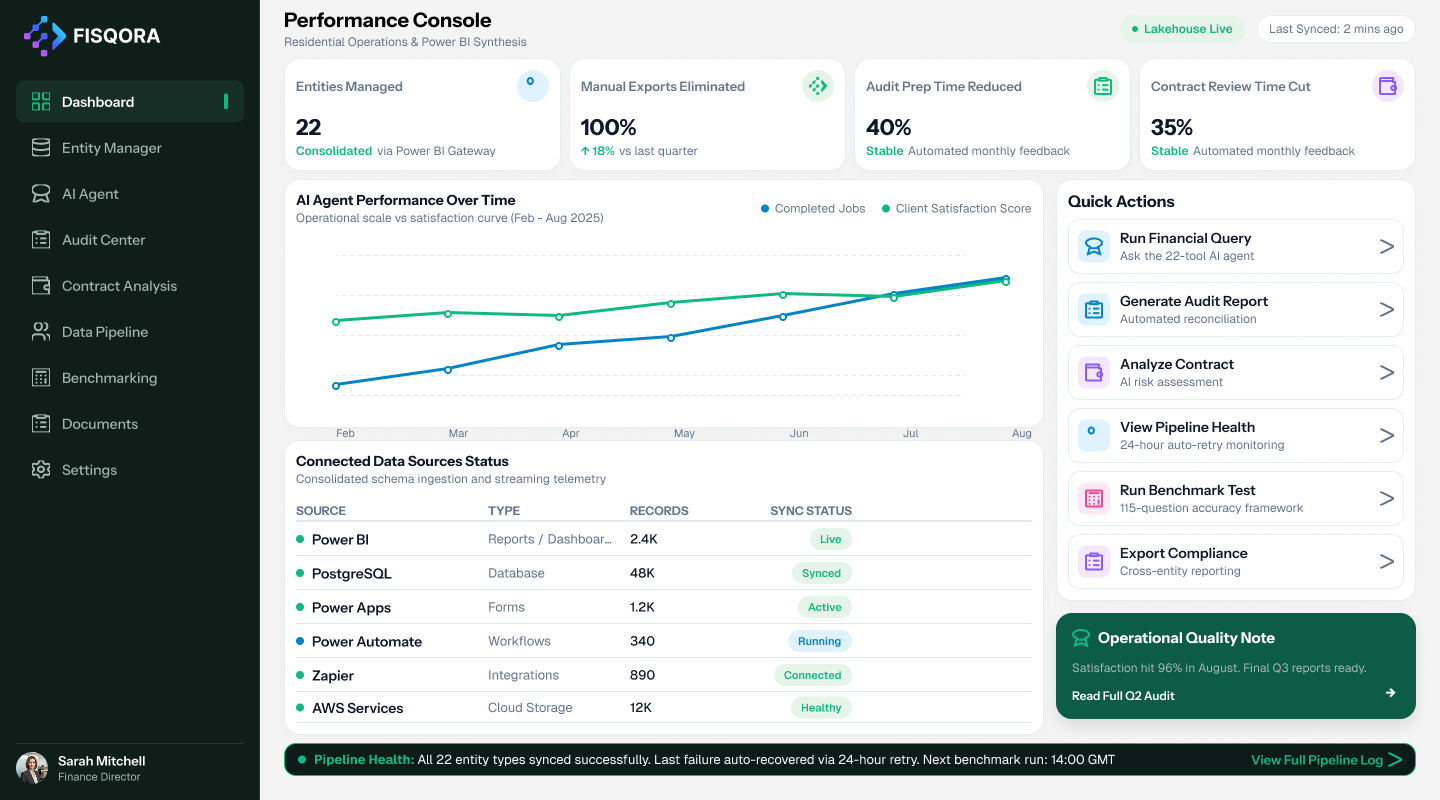Screen dimensions: 1440x800
Task: Click the Operational Quality Note icon
Action: tap(1081, 638)
